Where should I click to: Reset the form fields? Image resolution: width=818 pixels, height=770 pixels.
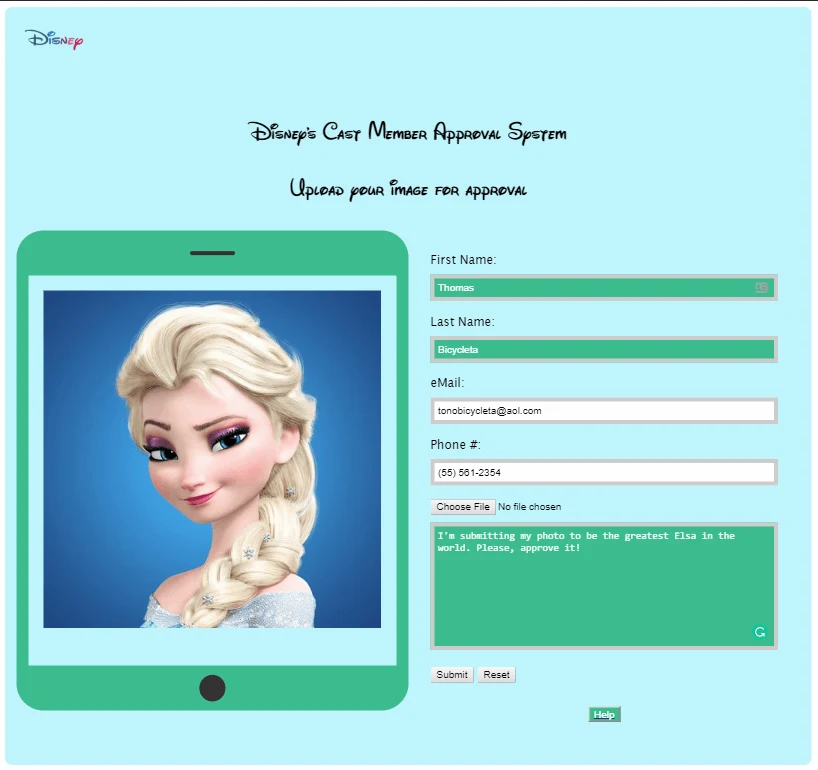point(496,675)
